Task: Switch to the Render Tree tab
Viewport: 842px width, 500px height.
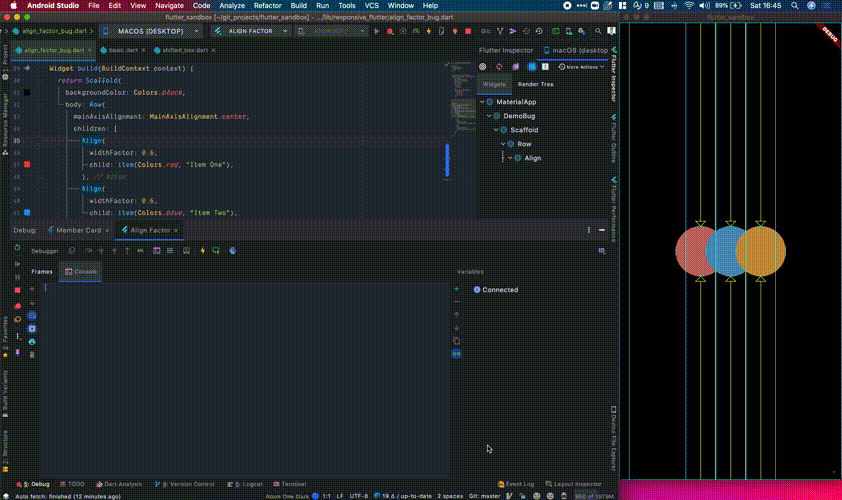Action: [x=535, y=84]
